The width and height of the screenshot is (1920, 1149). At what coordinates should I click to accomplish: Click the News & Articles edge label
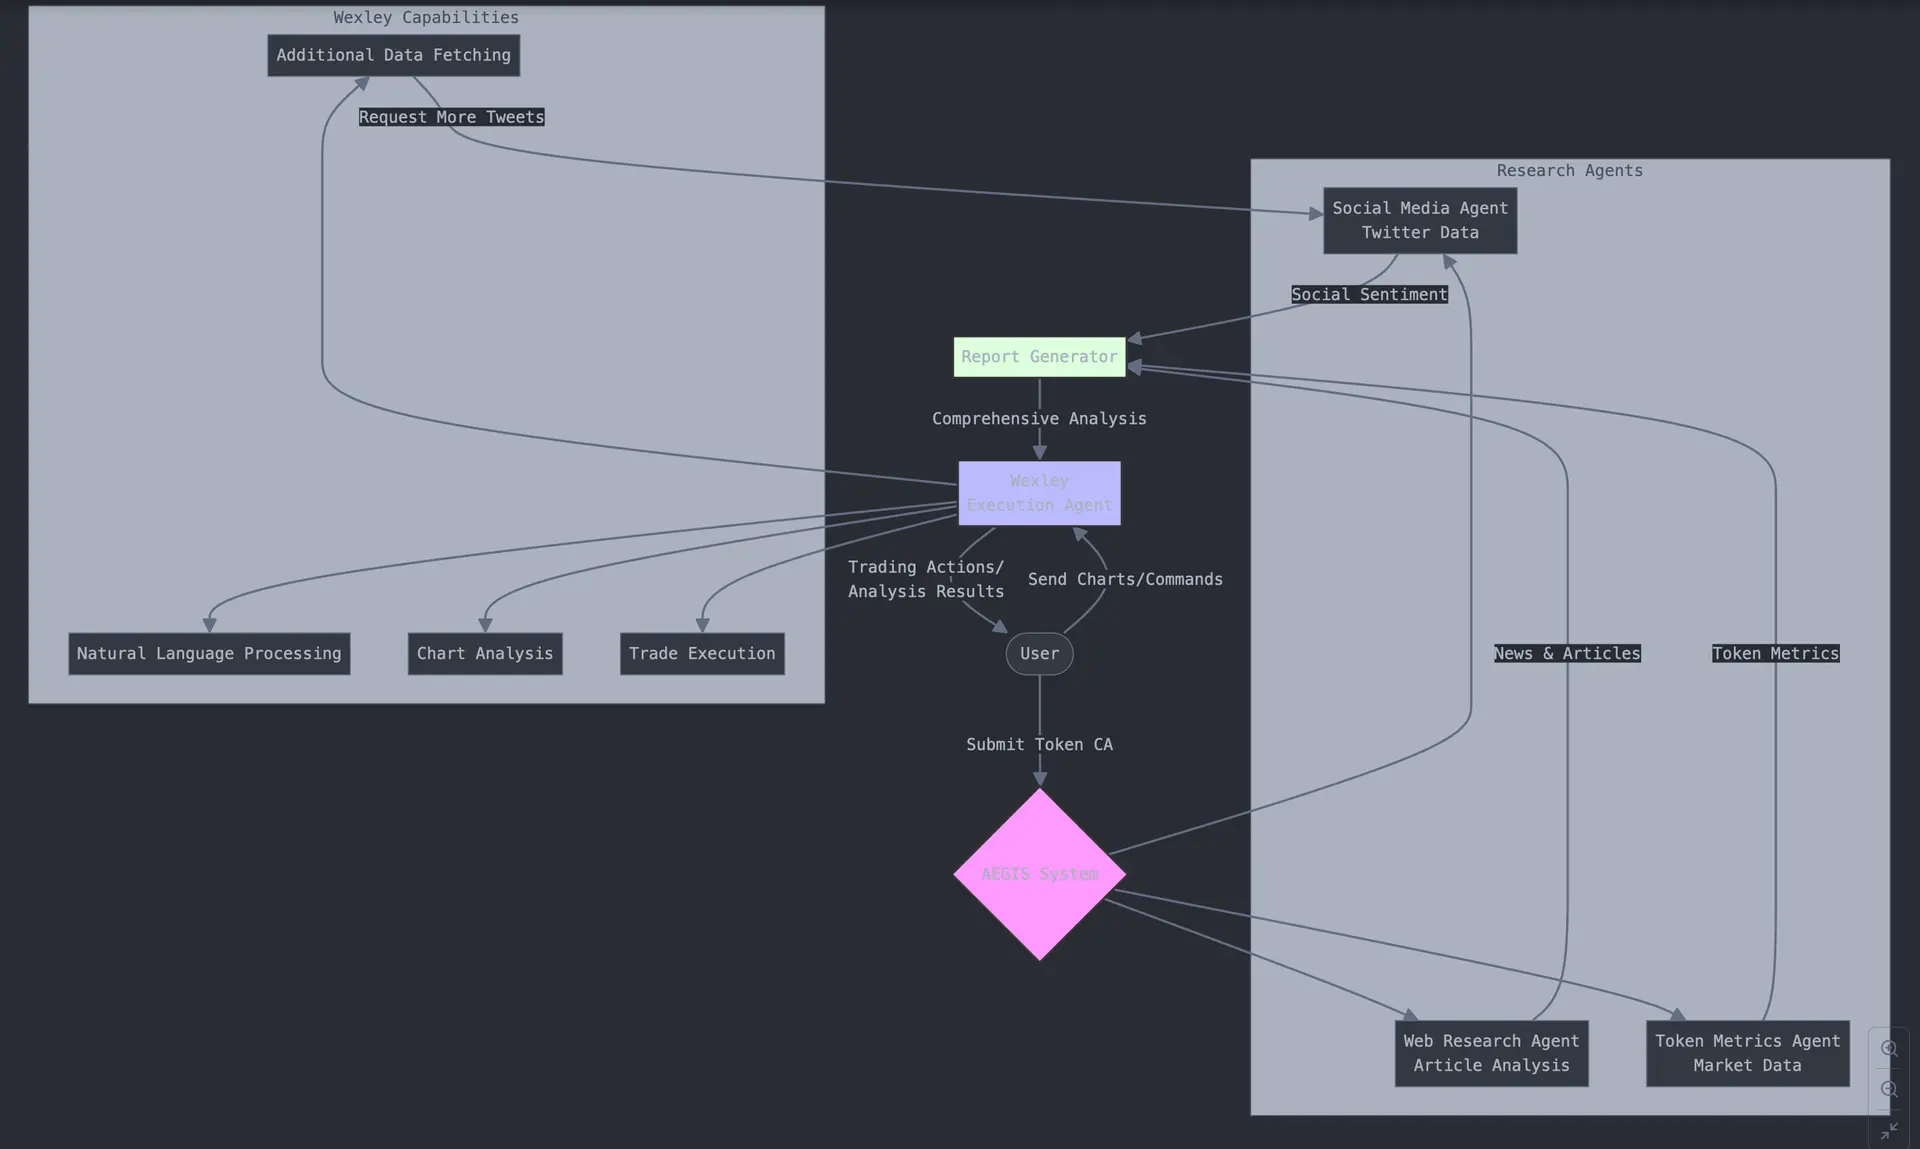coord(1567,653)
